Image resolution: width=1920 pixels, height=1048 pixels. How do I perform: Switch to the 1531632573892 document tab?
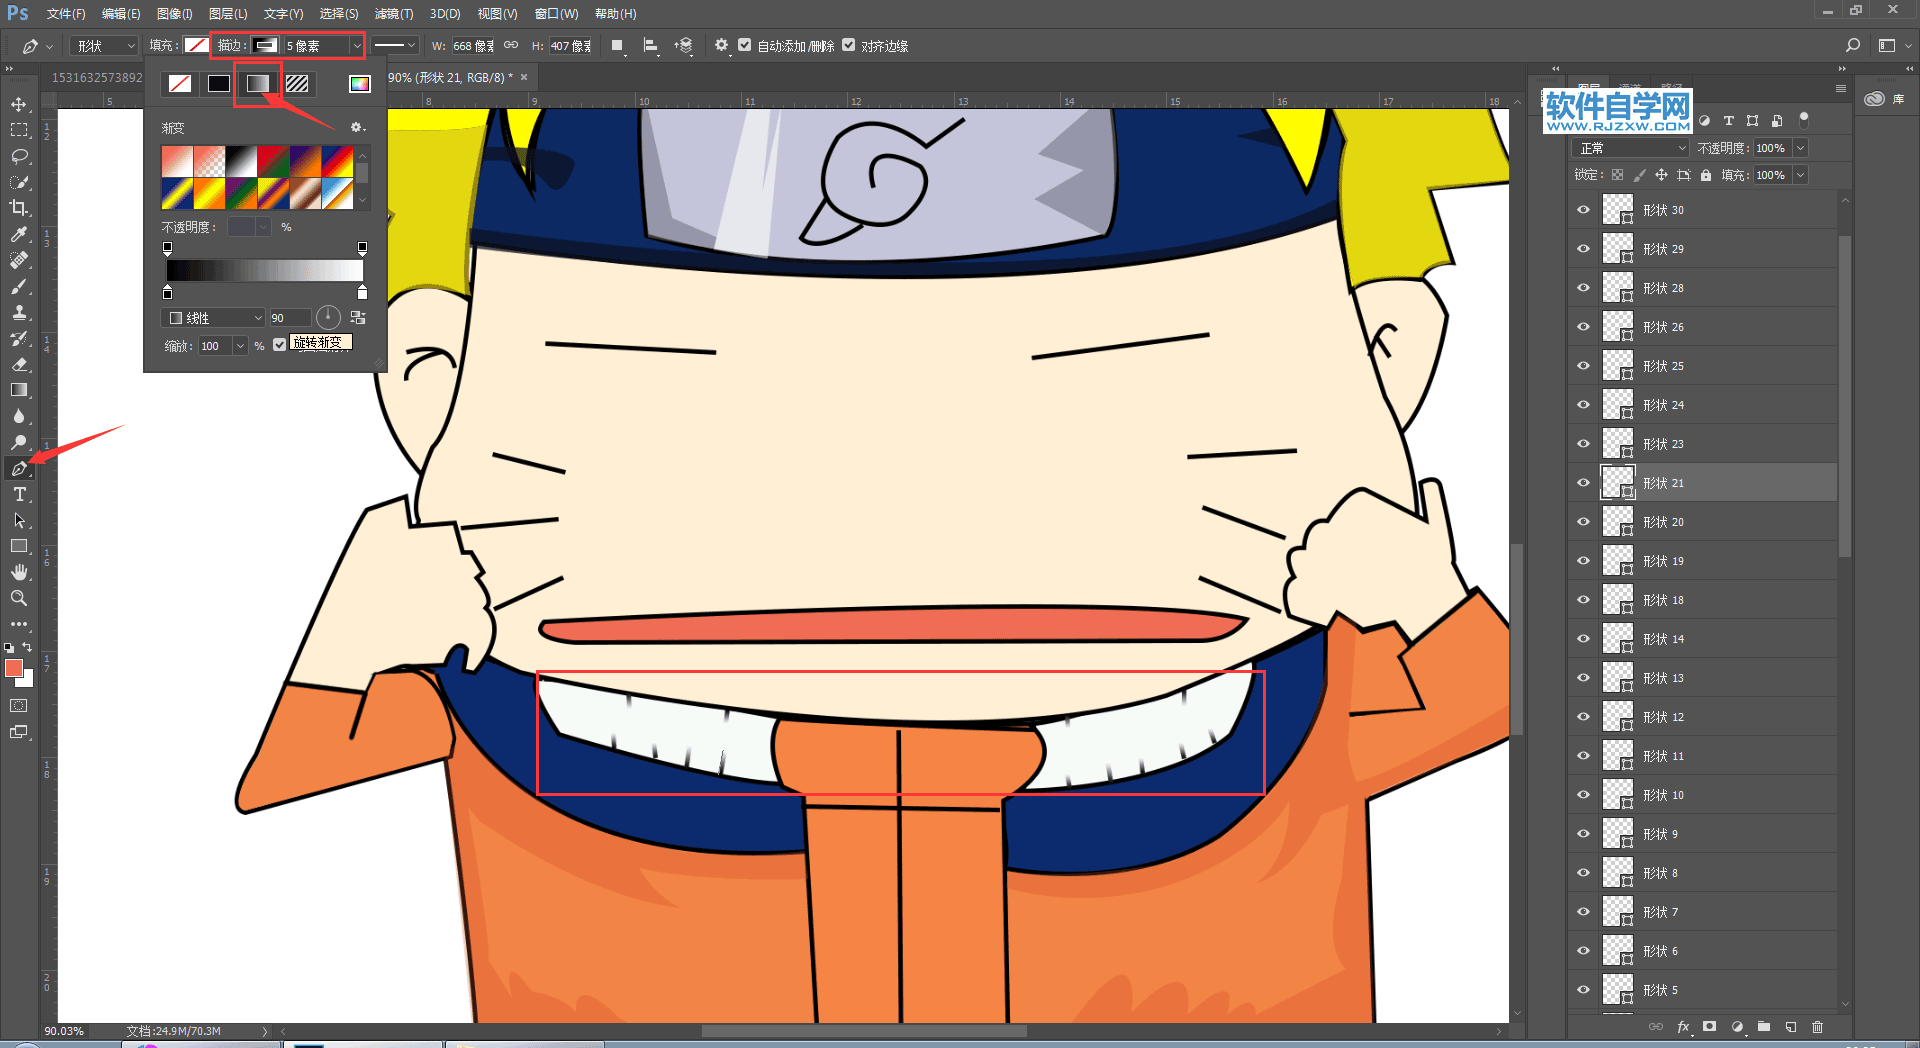[97, 77]
